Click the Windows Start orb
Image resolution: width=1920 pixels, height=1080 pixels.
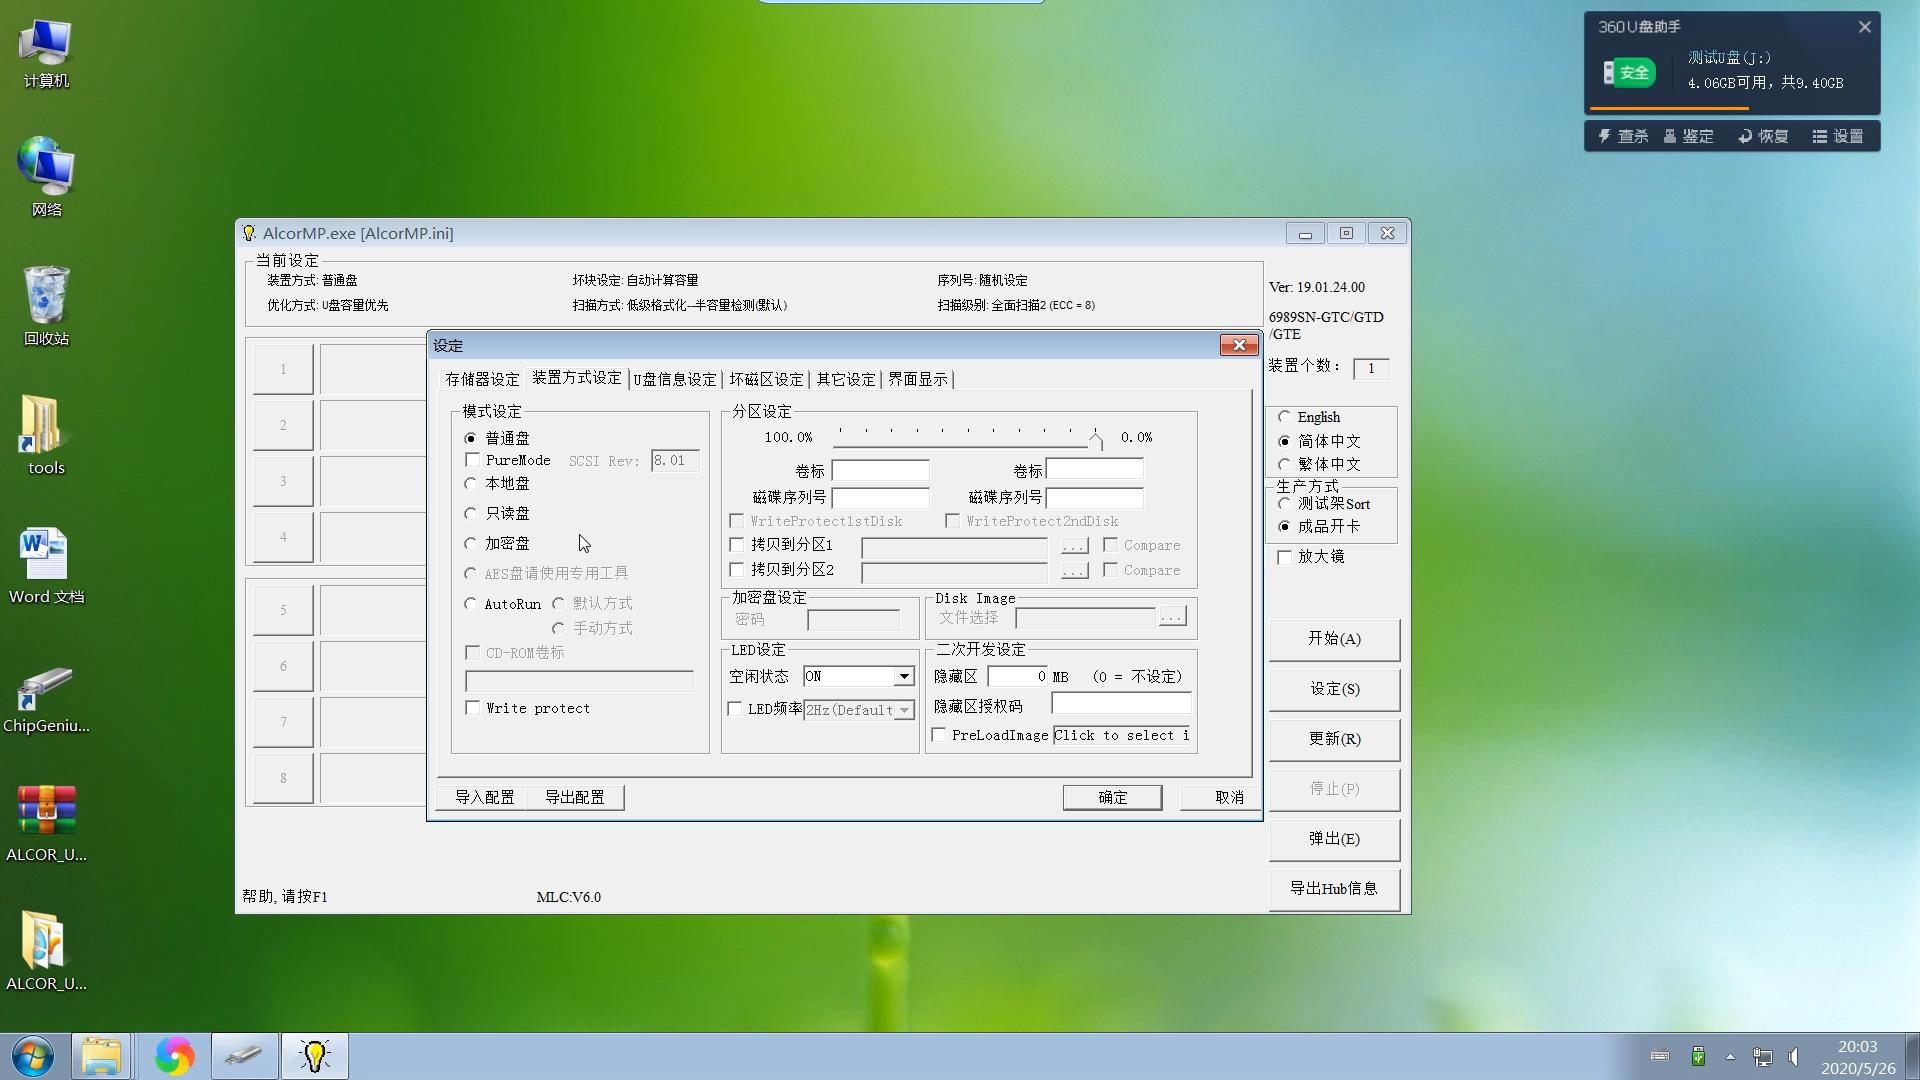click(32, 1056)
